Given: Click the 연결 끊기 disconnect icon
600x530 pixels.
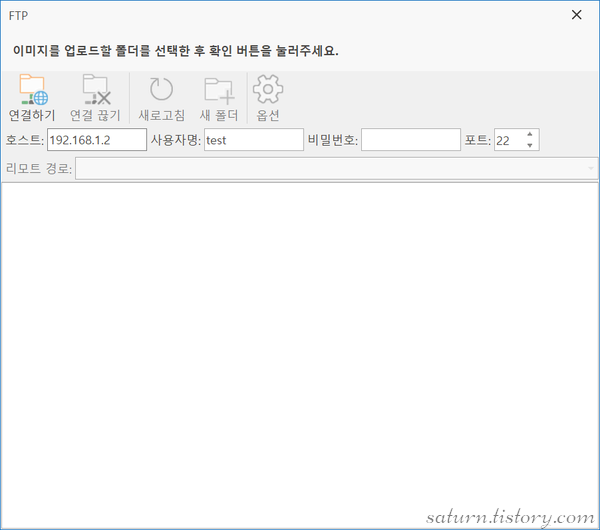Looking at the screenshot, I should 96,90.
